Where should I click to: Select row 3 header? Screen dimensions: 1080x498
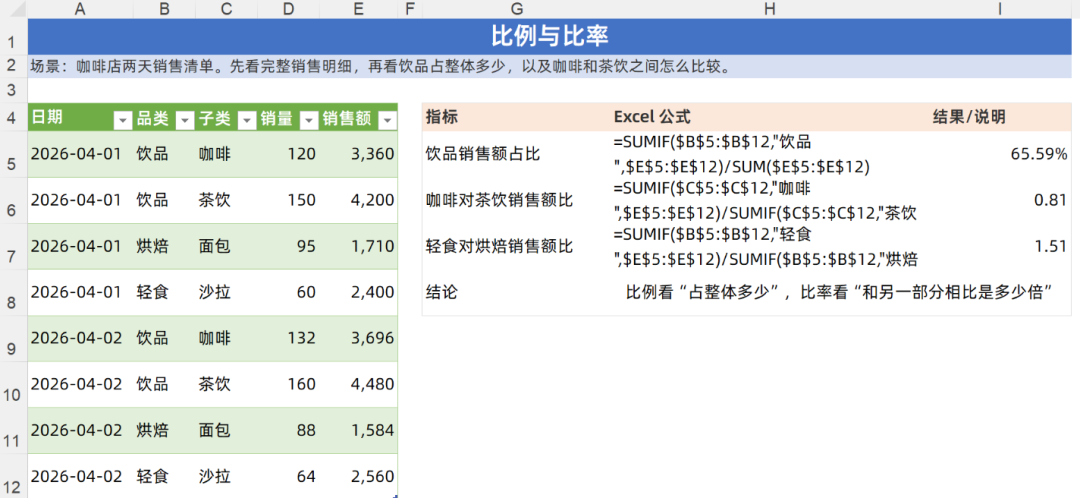14,90
